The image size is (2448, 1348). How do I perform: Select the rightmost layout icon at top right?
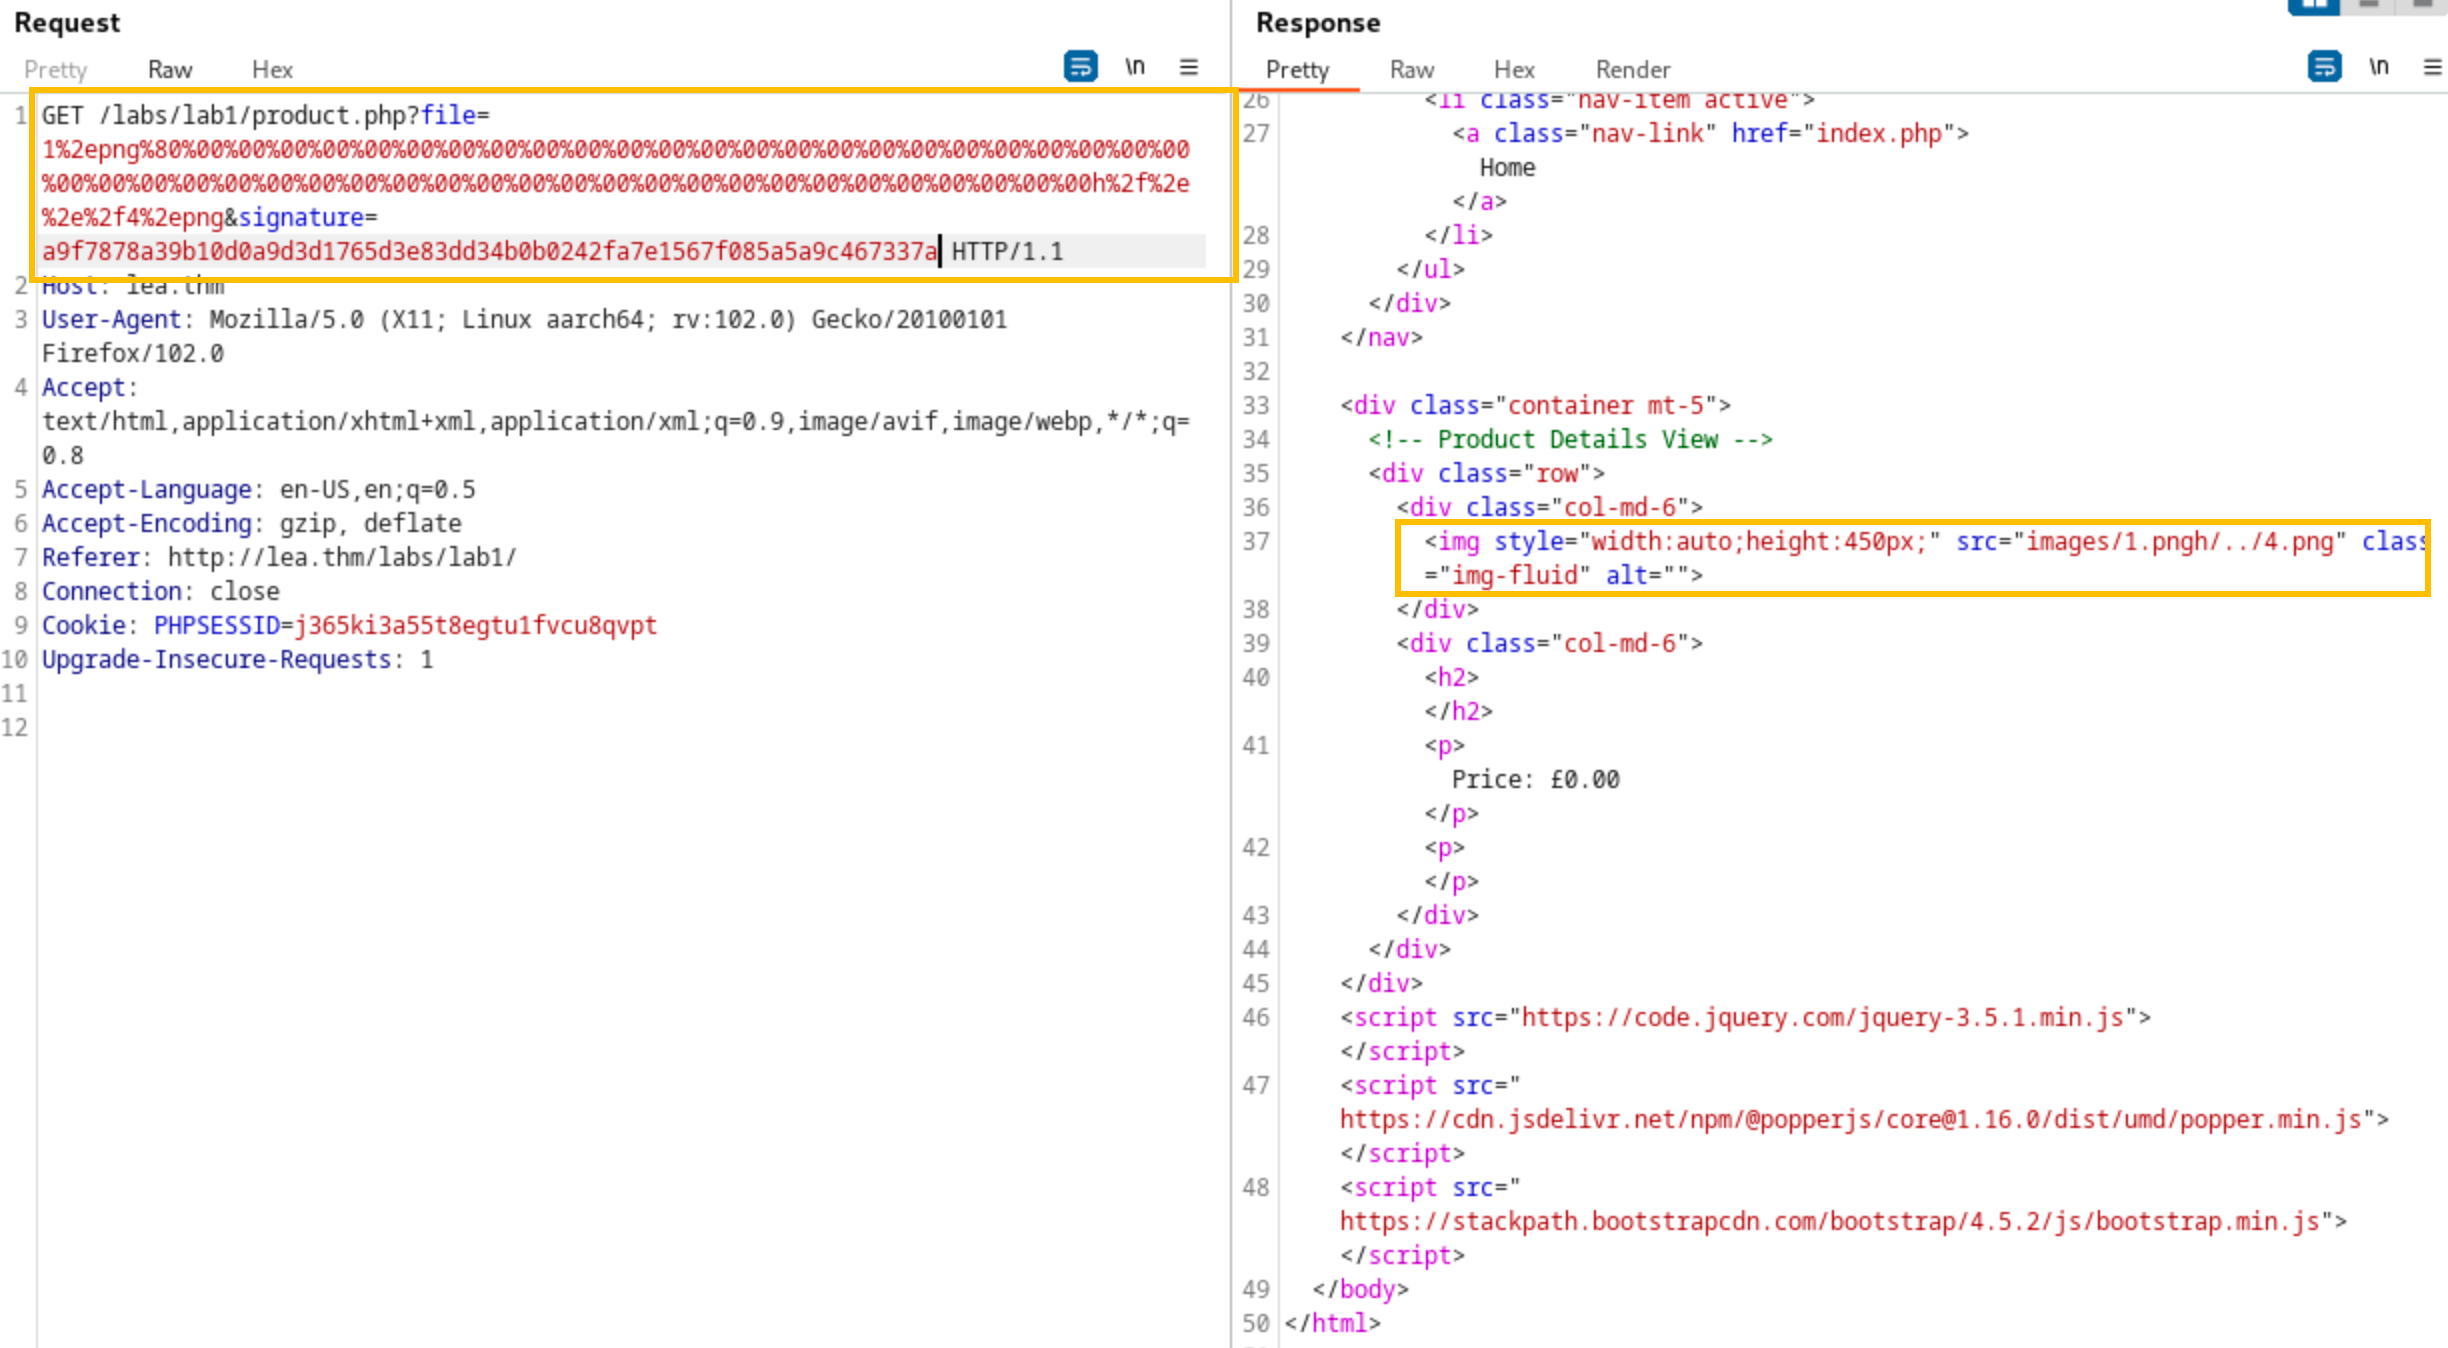(x=2422, y=5)
